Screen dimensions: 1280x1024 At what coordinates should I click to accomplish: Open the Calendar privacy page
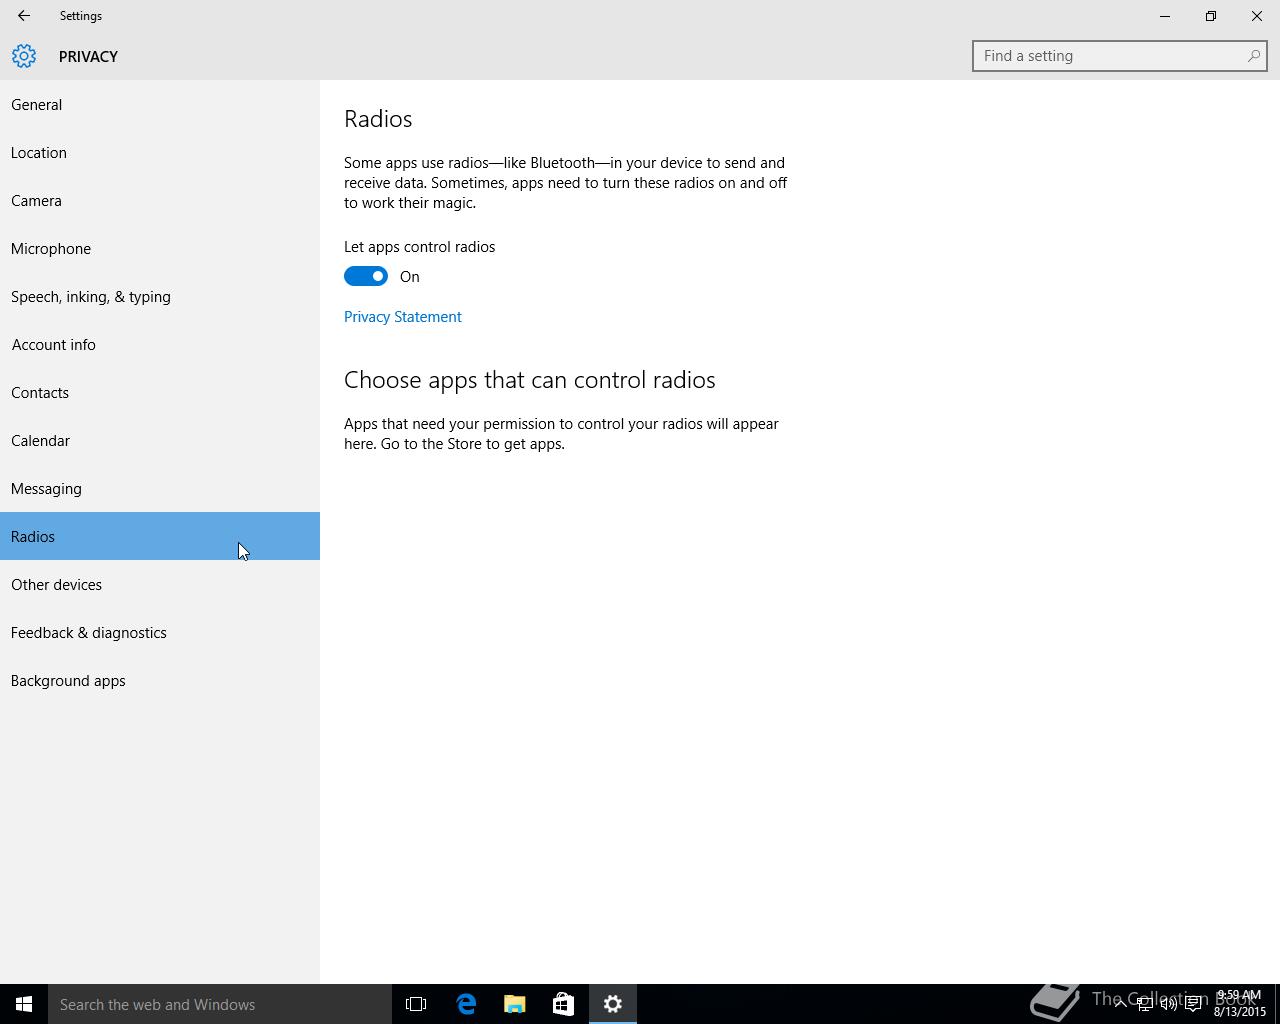coord(160,440)
